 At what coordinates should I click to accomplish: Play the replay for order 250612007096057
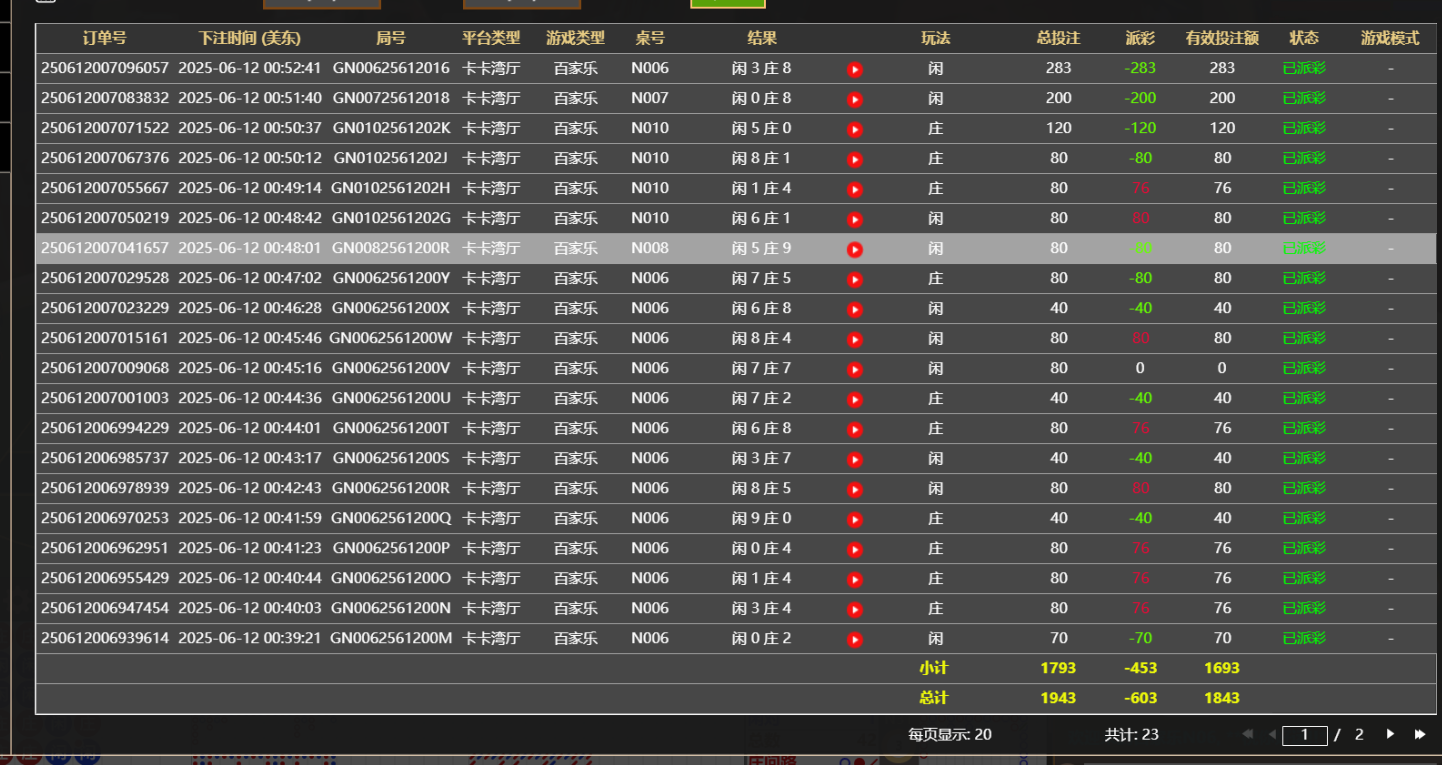pos(855,68)
